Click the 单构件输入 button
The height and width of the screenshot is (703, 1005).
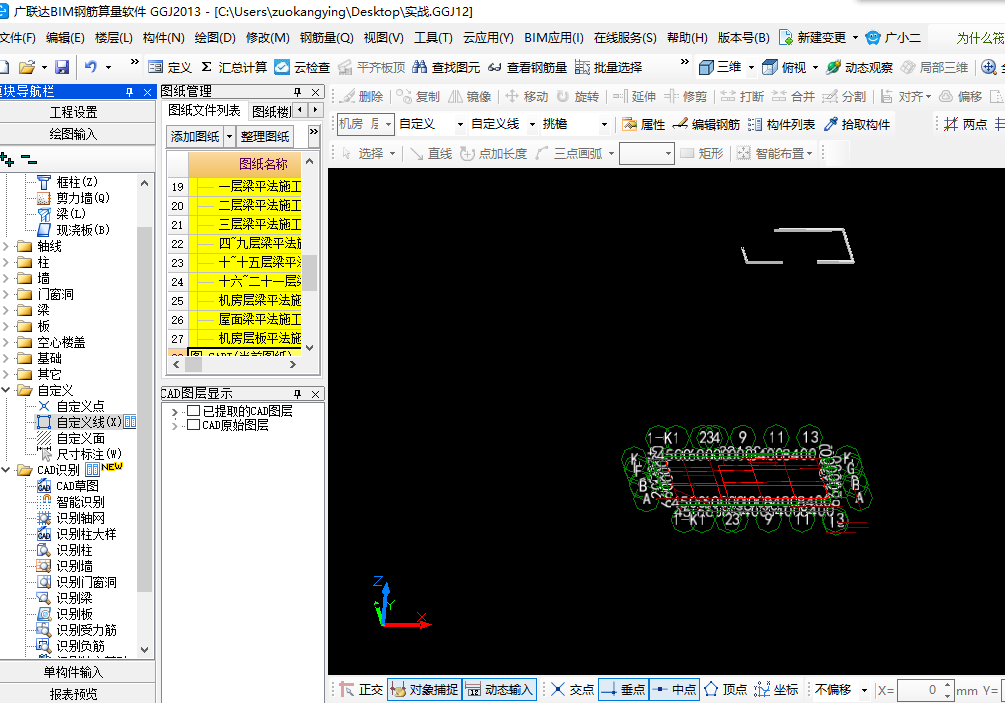coord(74,672)
